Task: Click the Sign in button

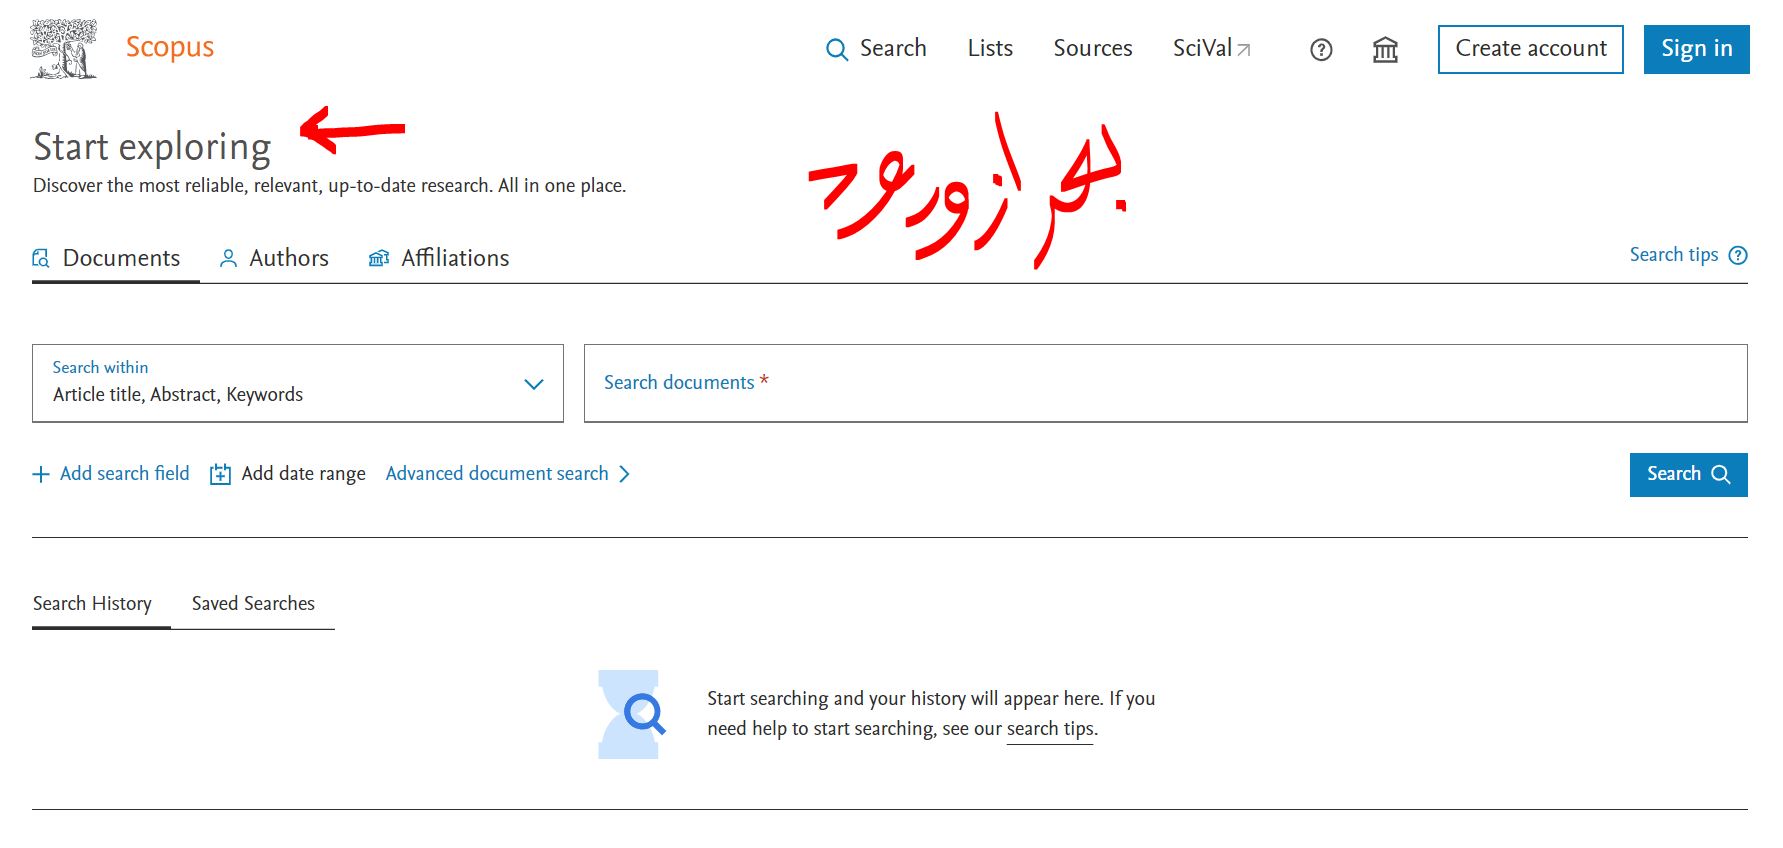Action: click(x=1697, y=49)
